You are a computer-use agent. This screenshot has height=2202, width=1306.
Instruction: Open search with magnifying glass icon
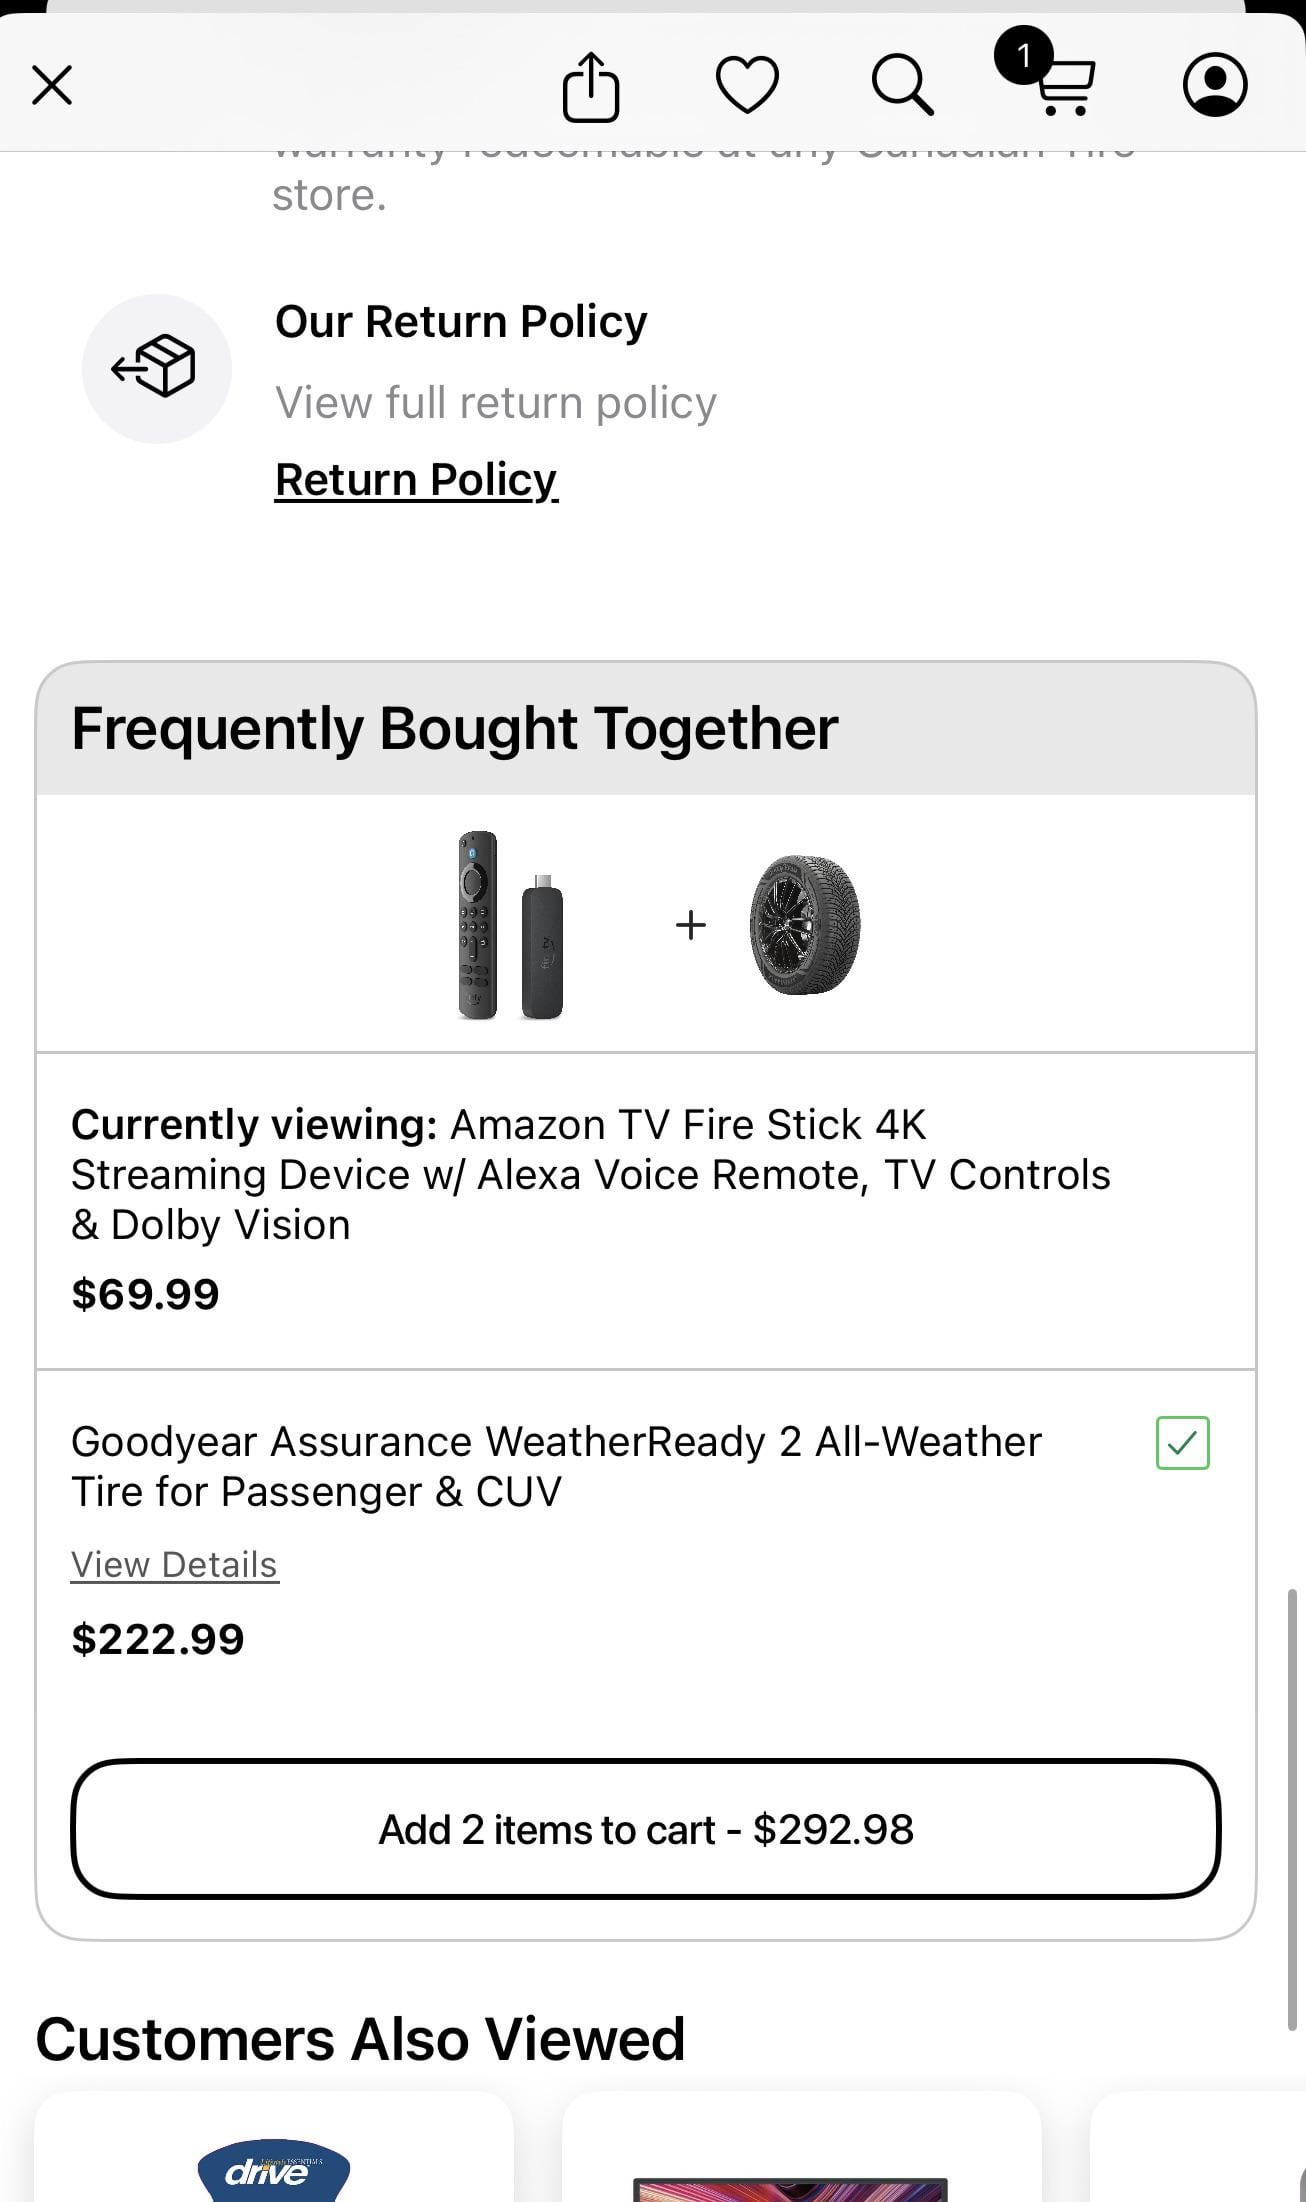(x=902, y=85)
